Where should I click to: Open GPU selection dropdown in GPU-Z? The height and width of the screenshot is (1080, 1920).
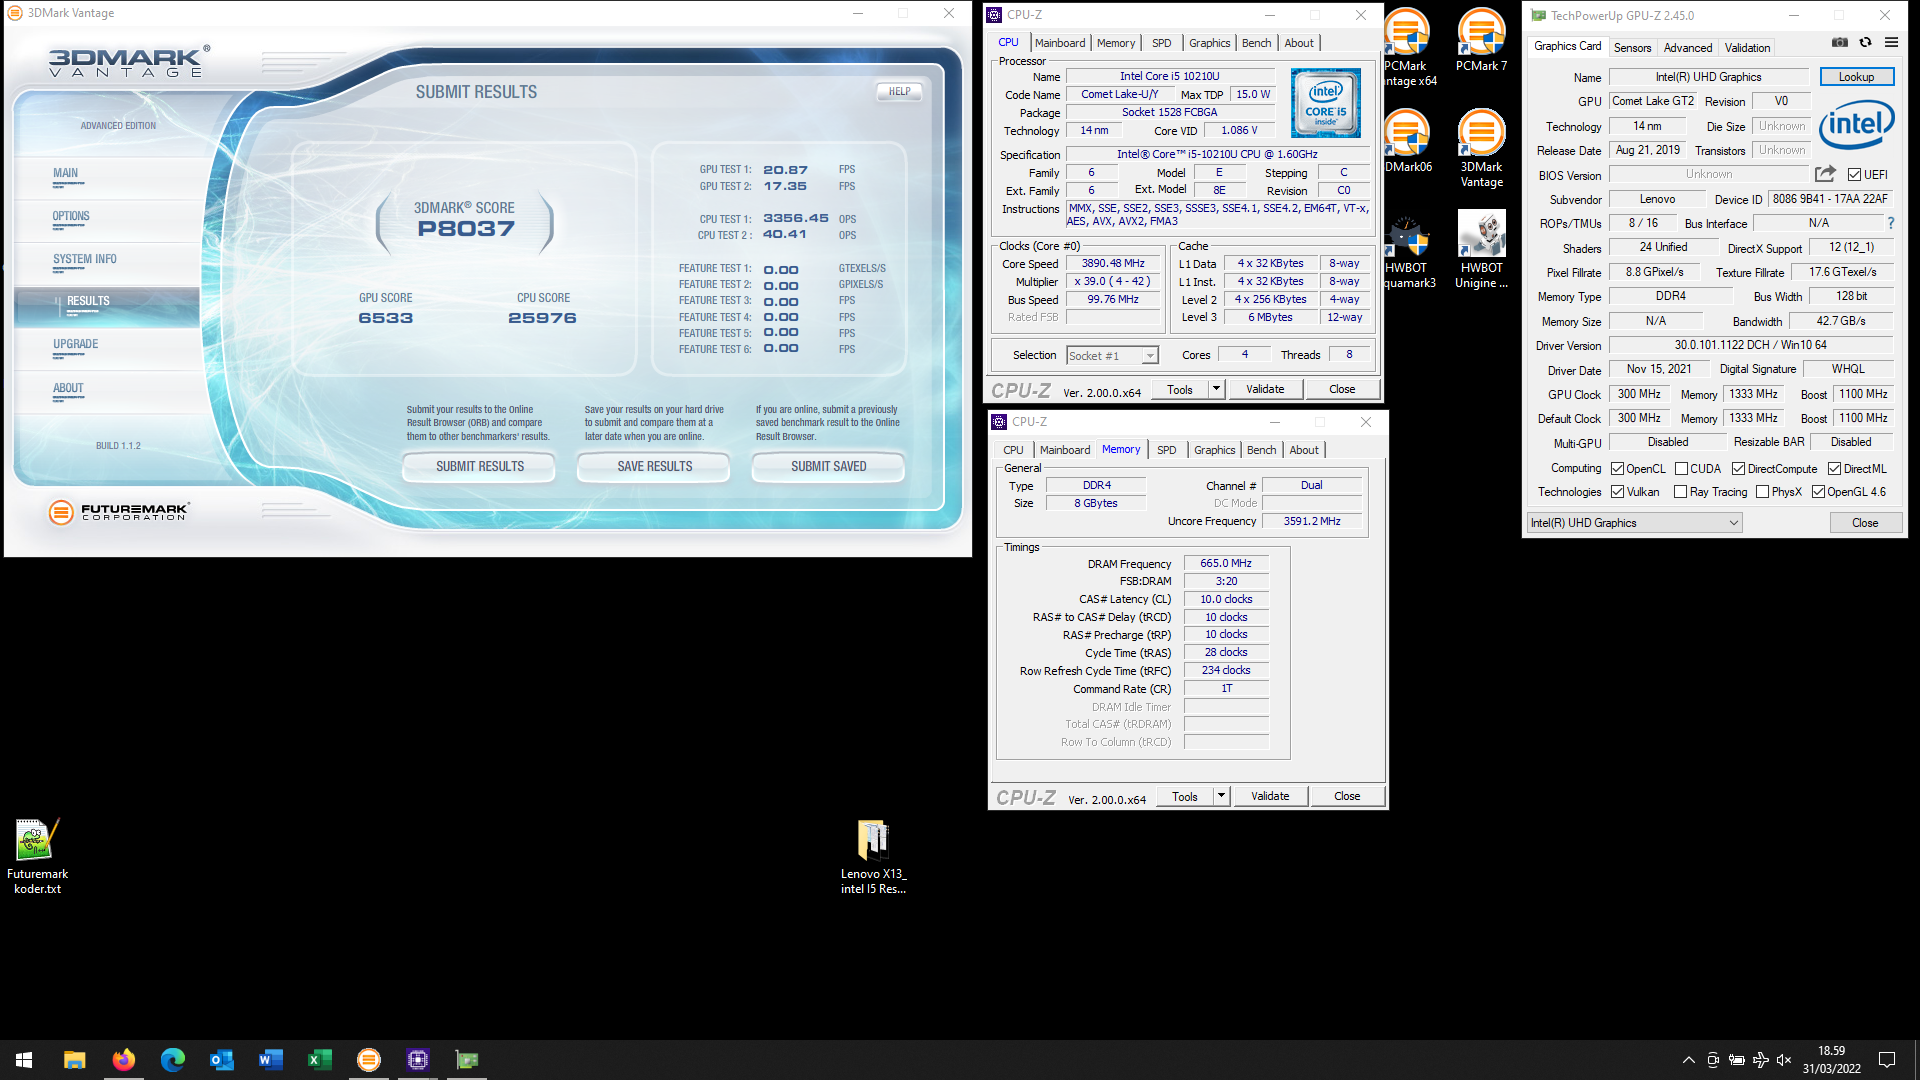[1634, 522]
